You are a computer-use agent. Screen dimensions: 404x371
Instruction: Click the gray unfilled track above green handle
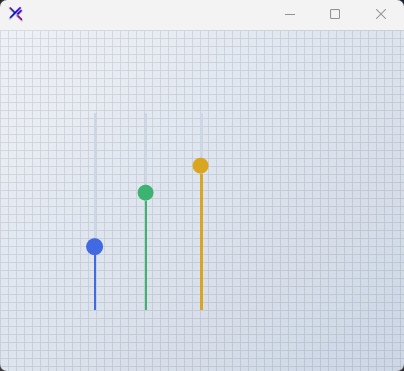click(x=146, y=149)
